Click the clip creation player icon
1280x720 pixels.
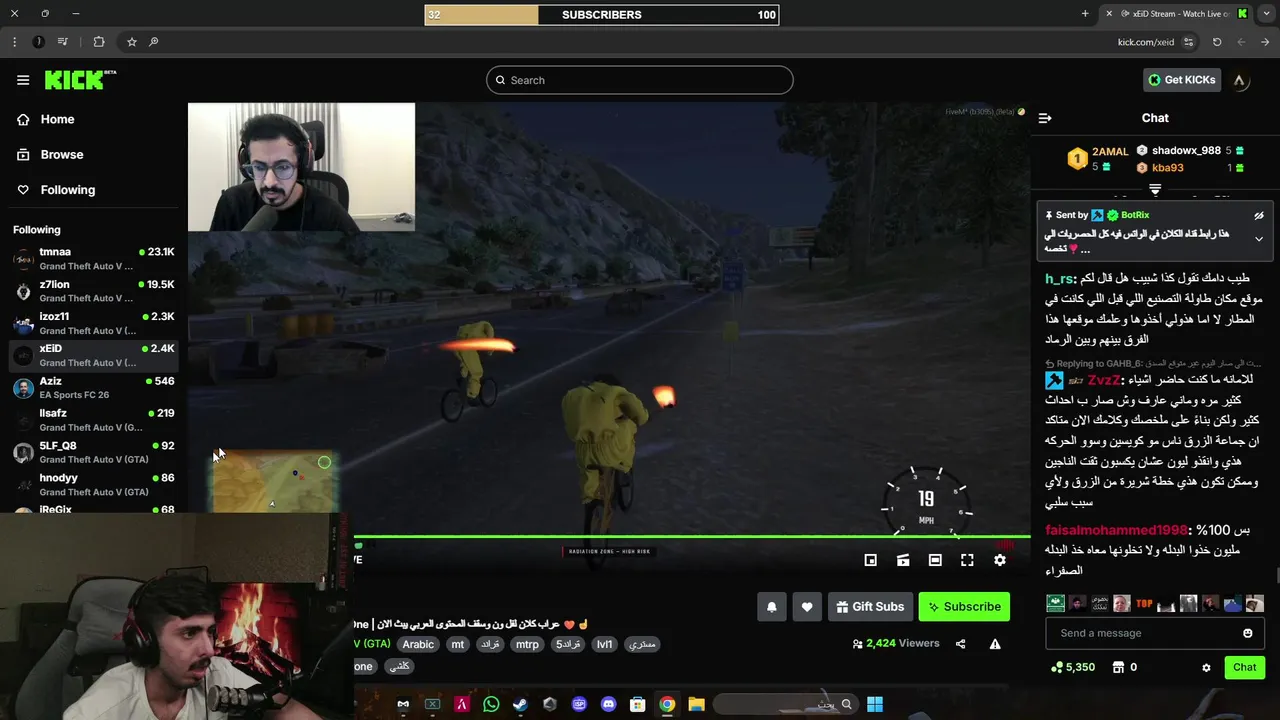903,560
